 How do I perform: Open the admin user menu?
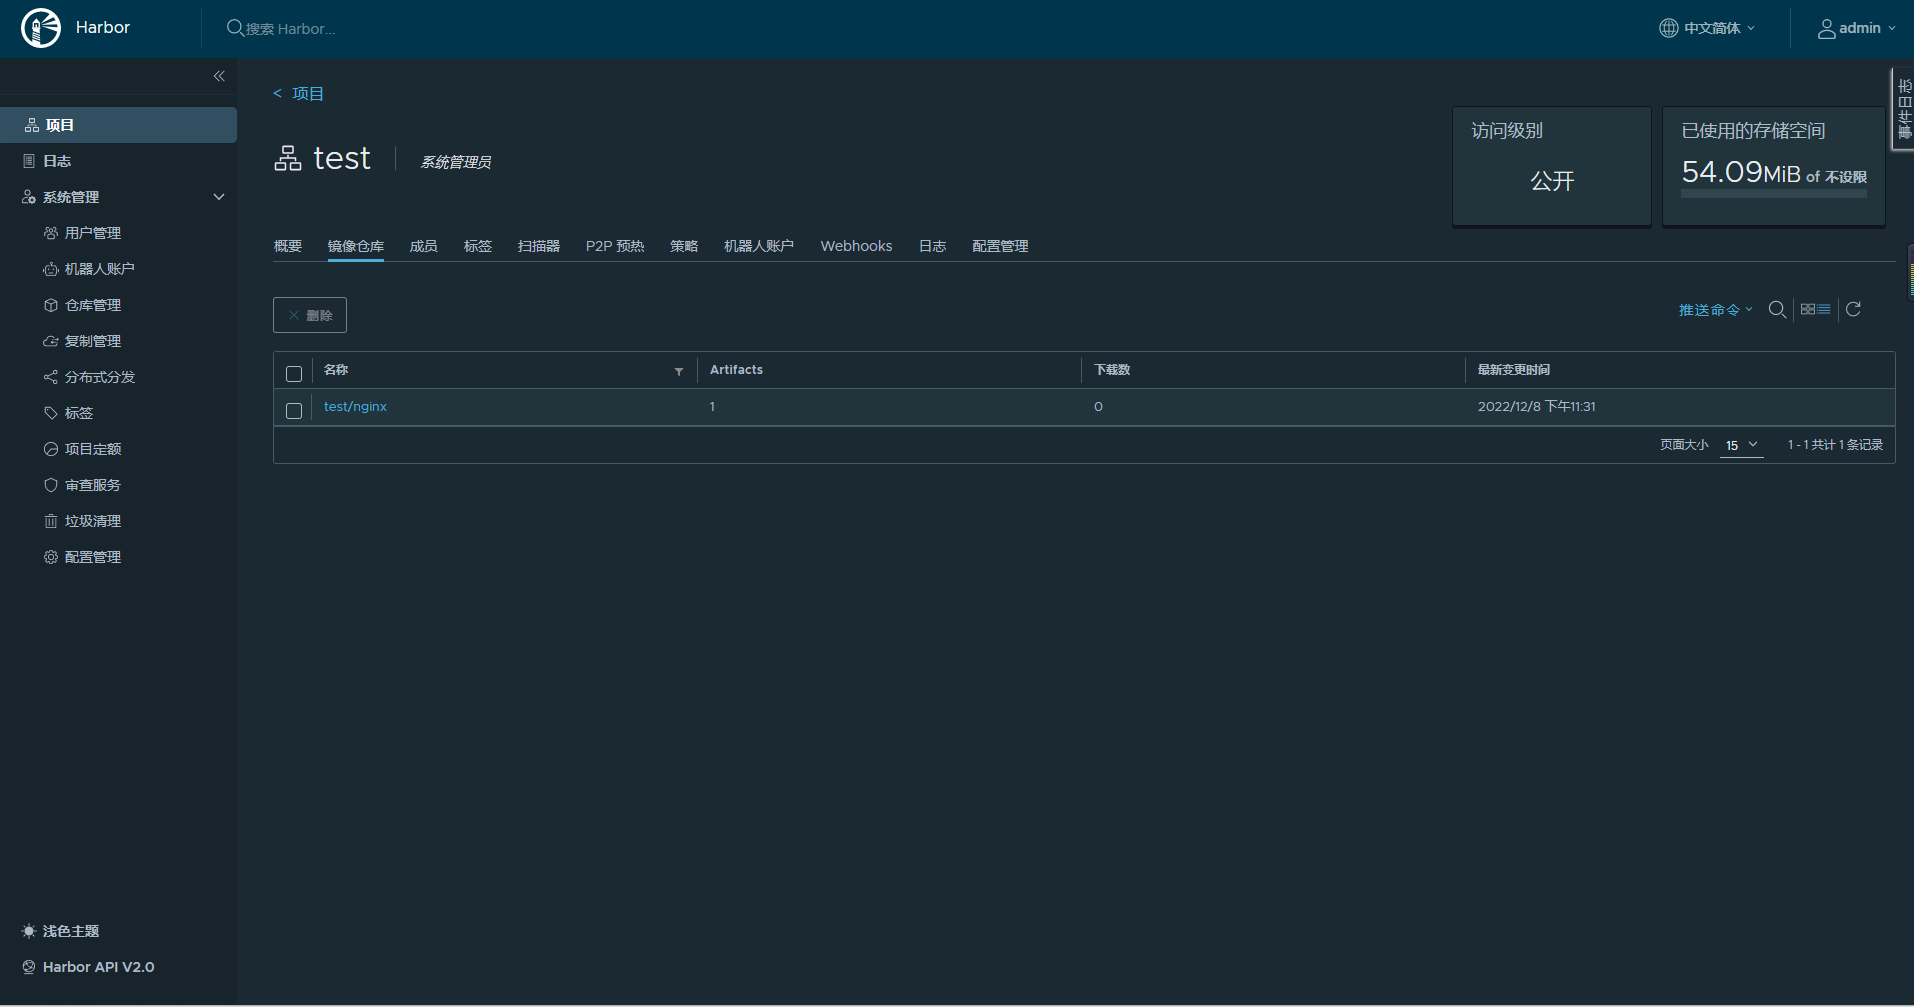[x=1857, y=28]
